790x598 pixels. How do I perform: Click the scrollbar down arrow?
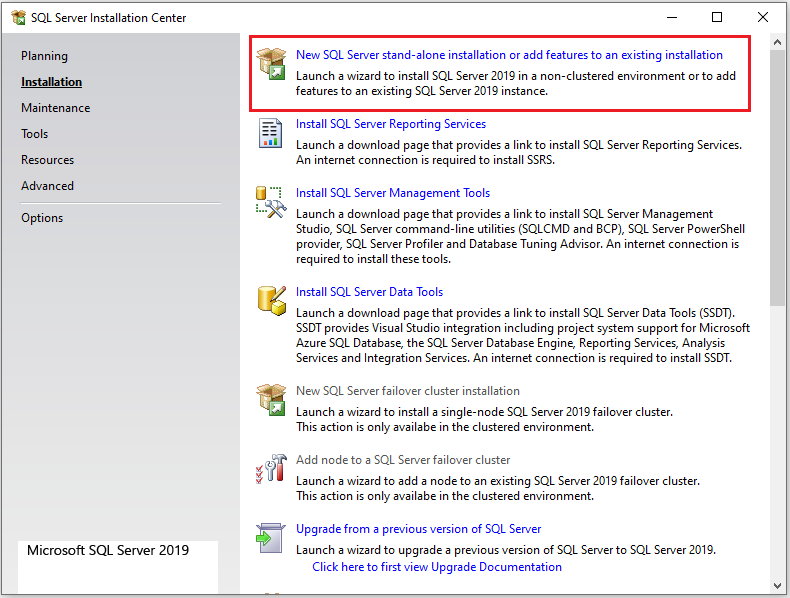[x=779, y=584]
